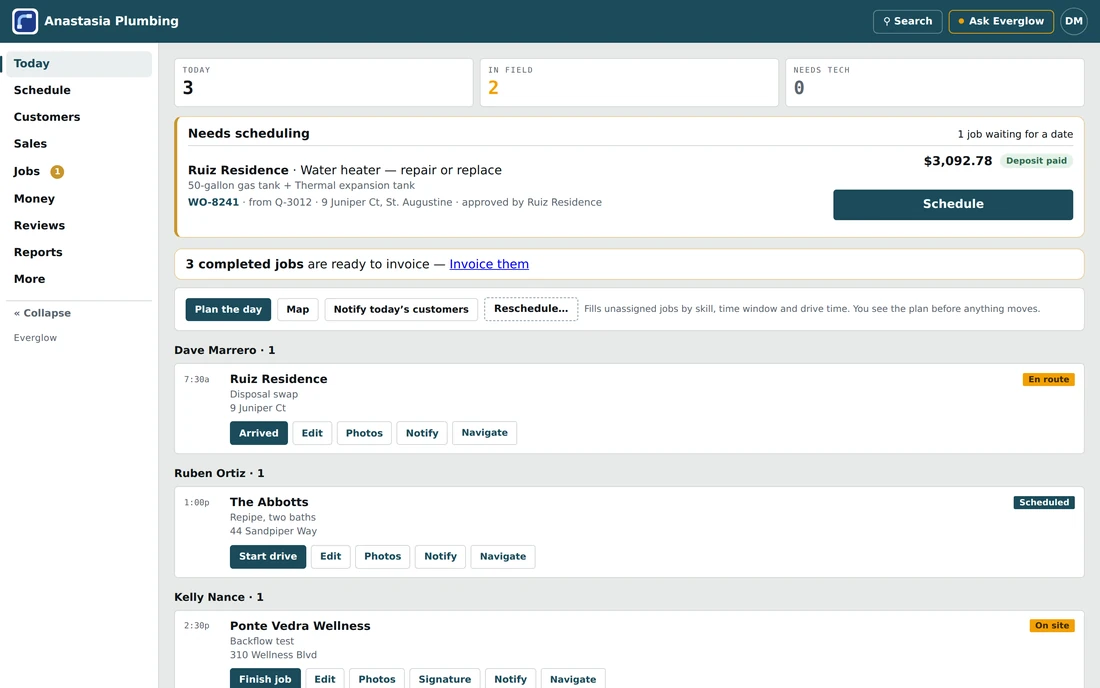
Task: Open Money in the sidebar
Action: pos(79,198)
